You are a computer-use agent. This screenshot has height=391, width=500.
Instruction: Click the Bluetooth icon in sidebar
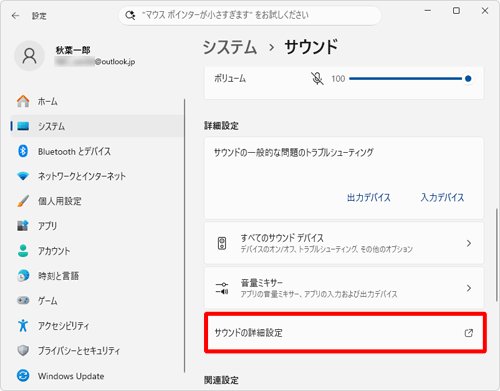(x=23, y=151)
